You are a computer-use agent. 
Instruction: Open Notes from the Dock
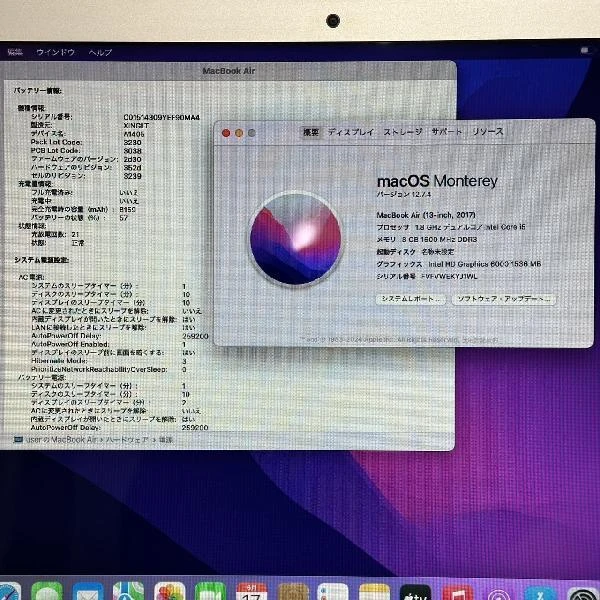coord(374,591)
